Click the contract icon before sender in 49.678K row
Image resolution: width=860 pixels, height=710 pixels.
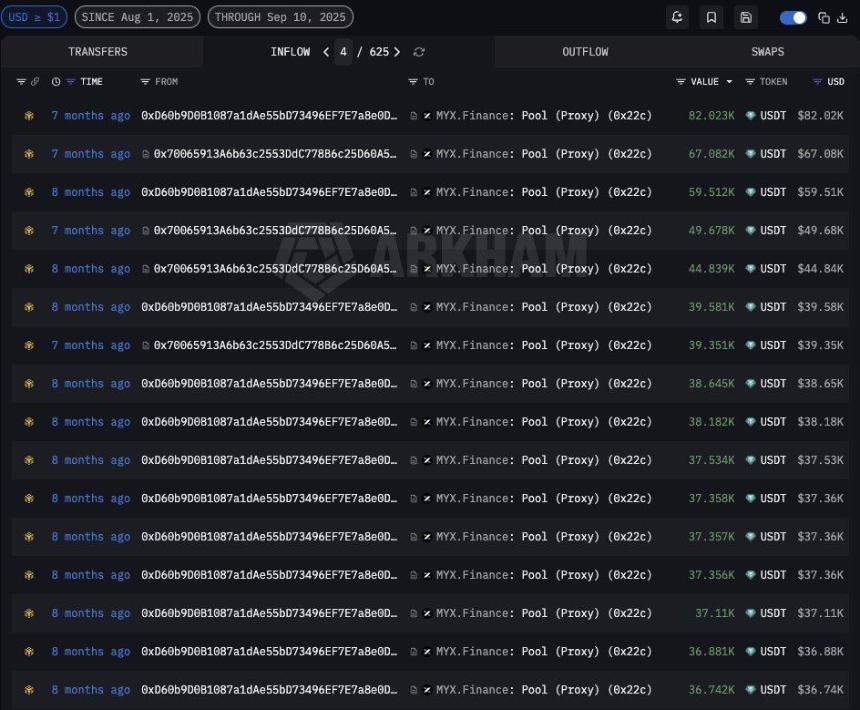click(x=145, y=231)
